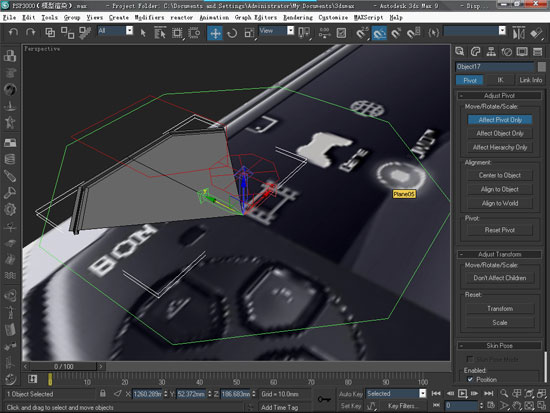Open the Utilities command panel tab

[537, 52]
